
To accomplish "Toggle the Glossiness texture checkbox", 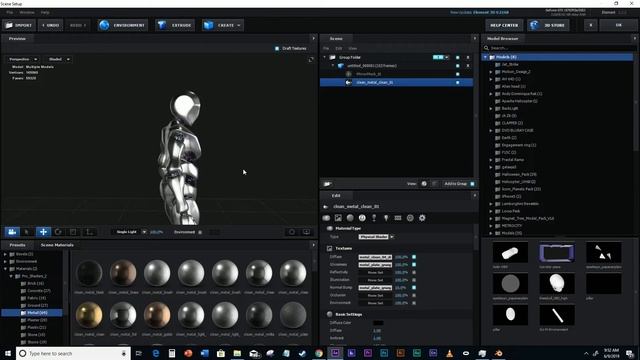I will coord(414,265).
